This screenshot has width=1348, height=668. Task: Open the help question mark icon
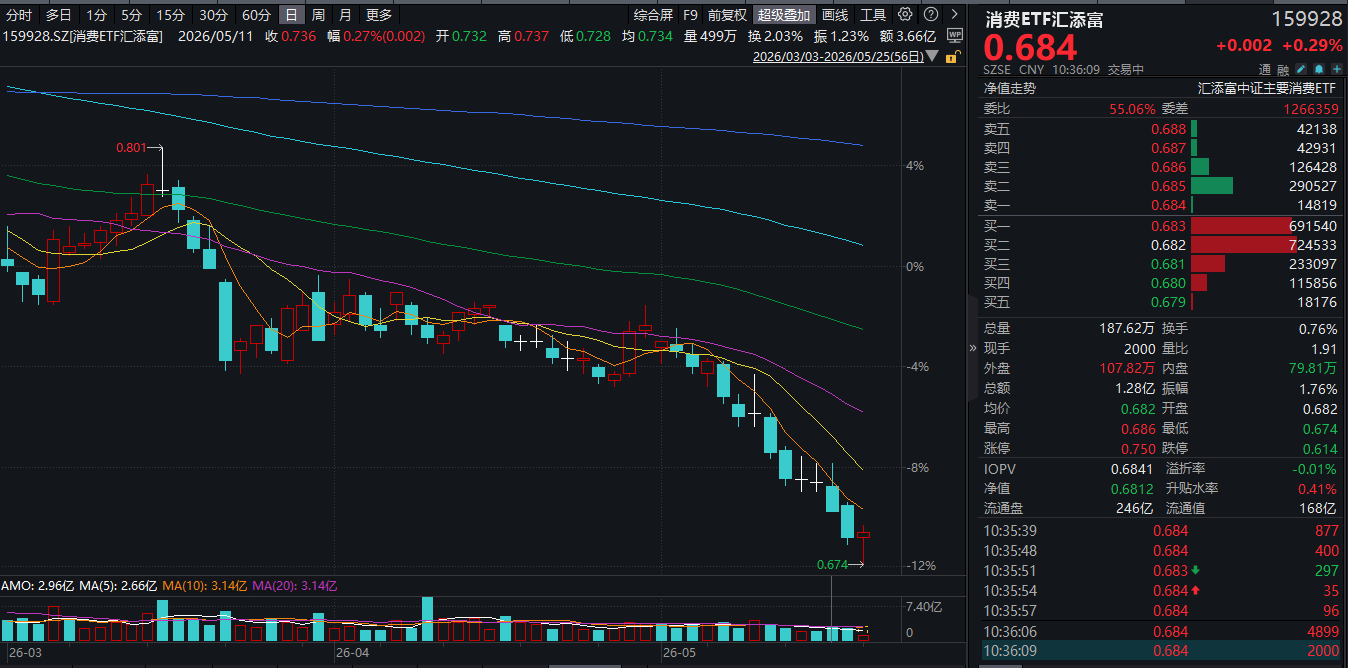pos(930,15)
